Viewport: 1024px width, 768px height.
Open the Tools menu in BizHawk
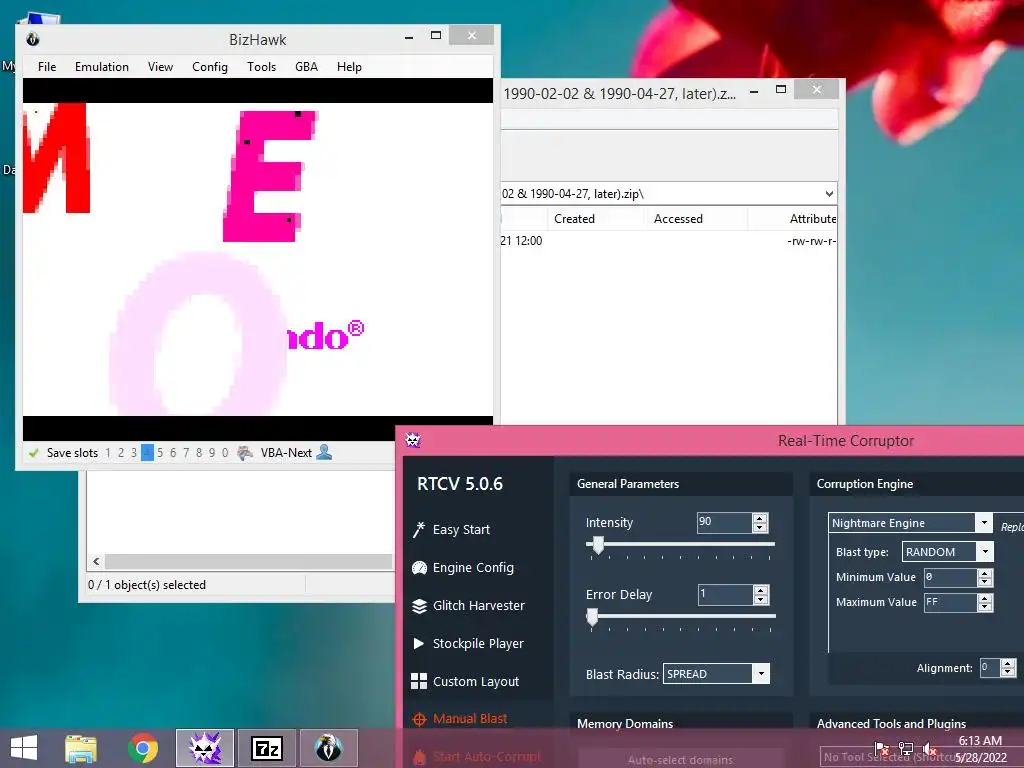(x=261, y=67)
